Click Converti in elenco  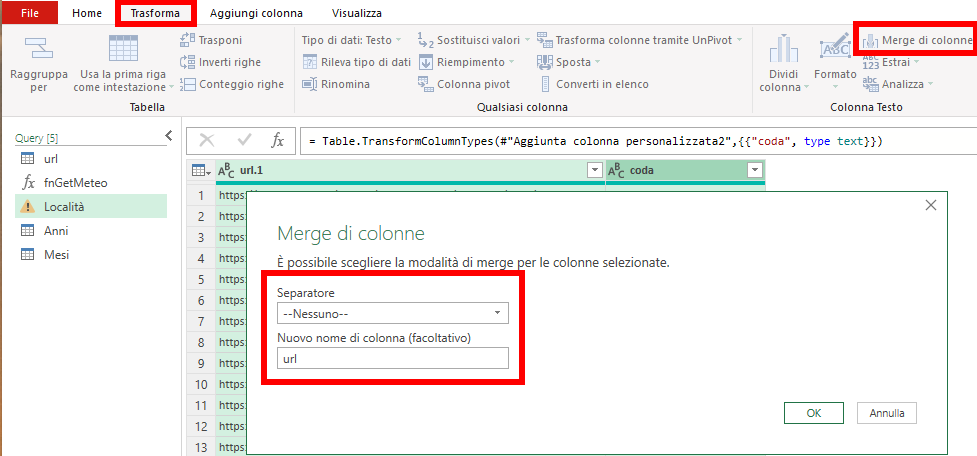coord(593,83)
